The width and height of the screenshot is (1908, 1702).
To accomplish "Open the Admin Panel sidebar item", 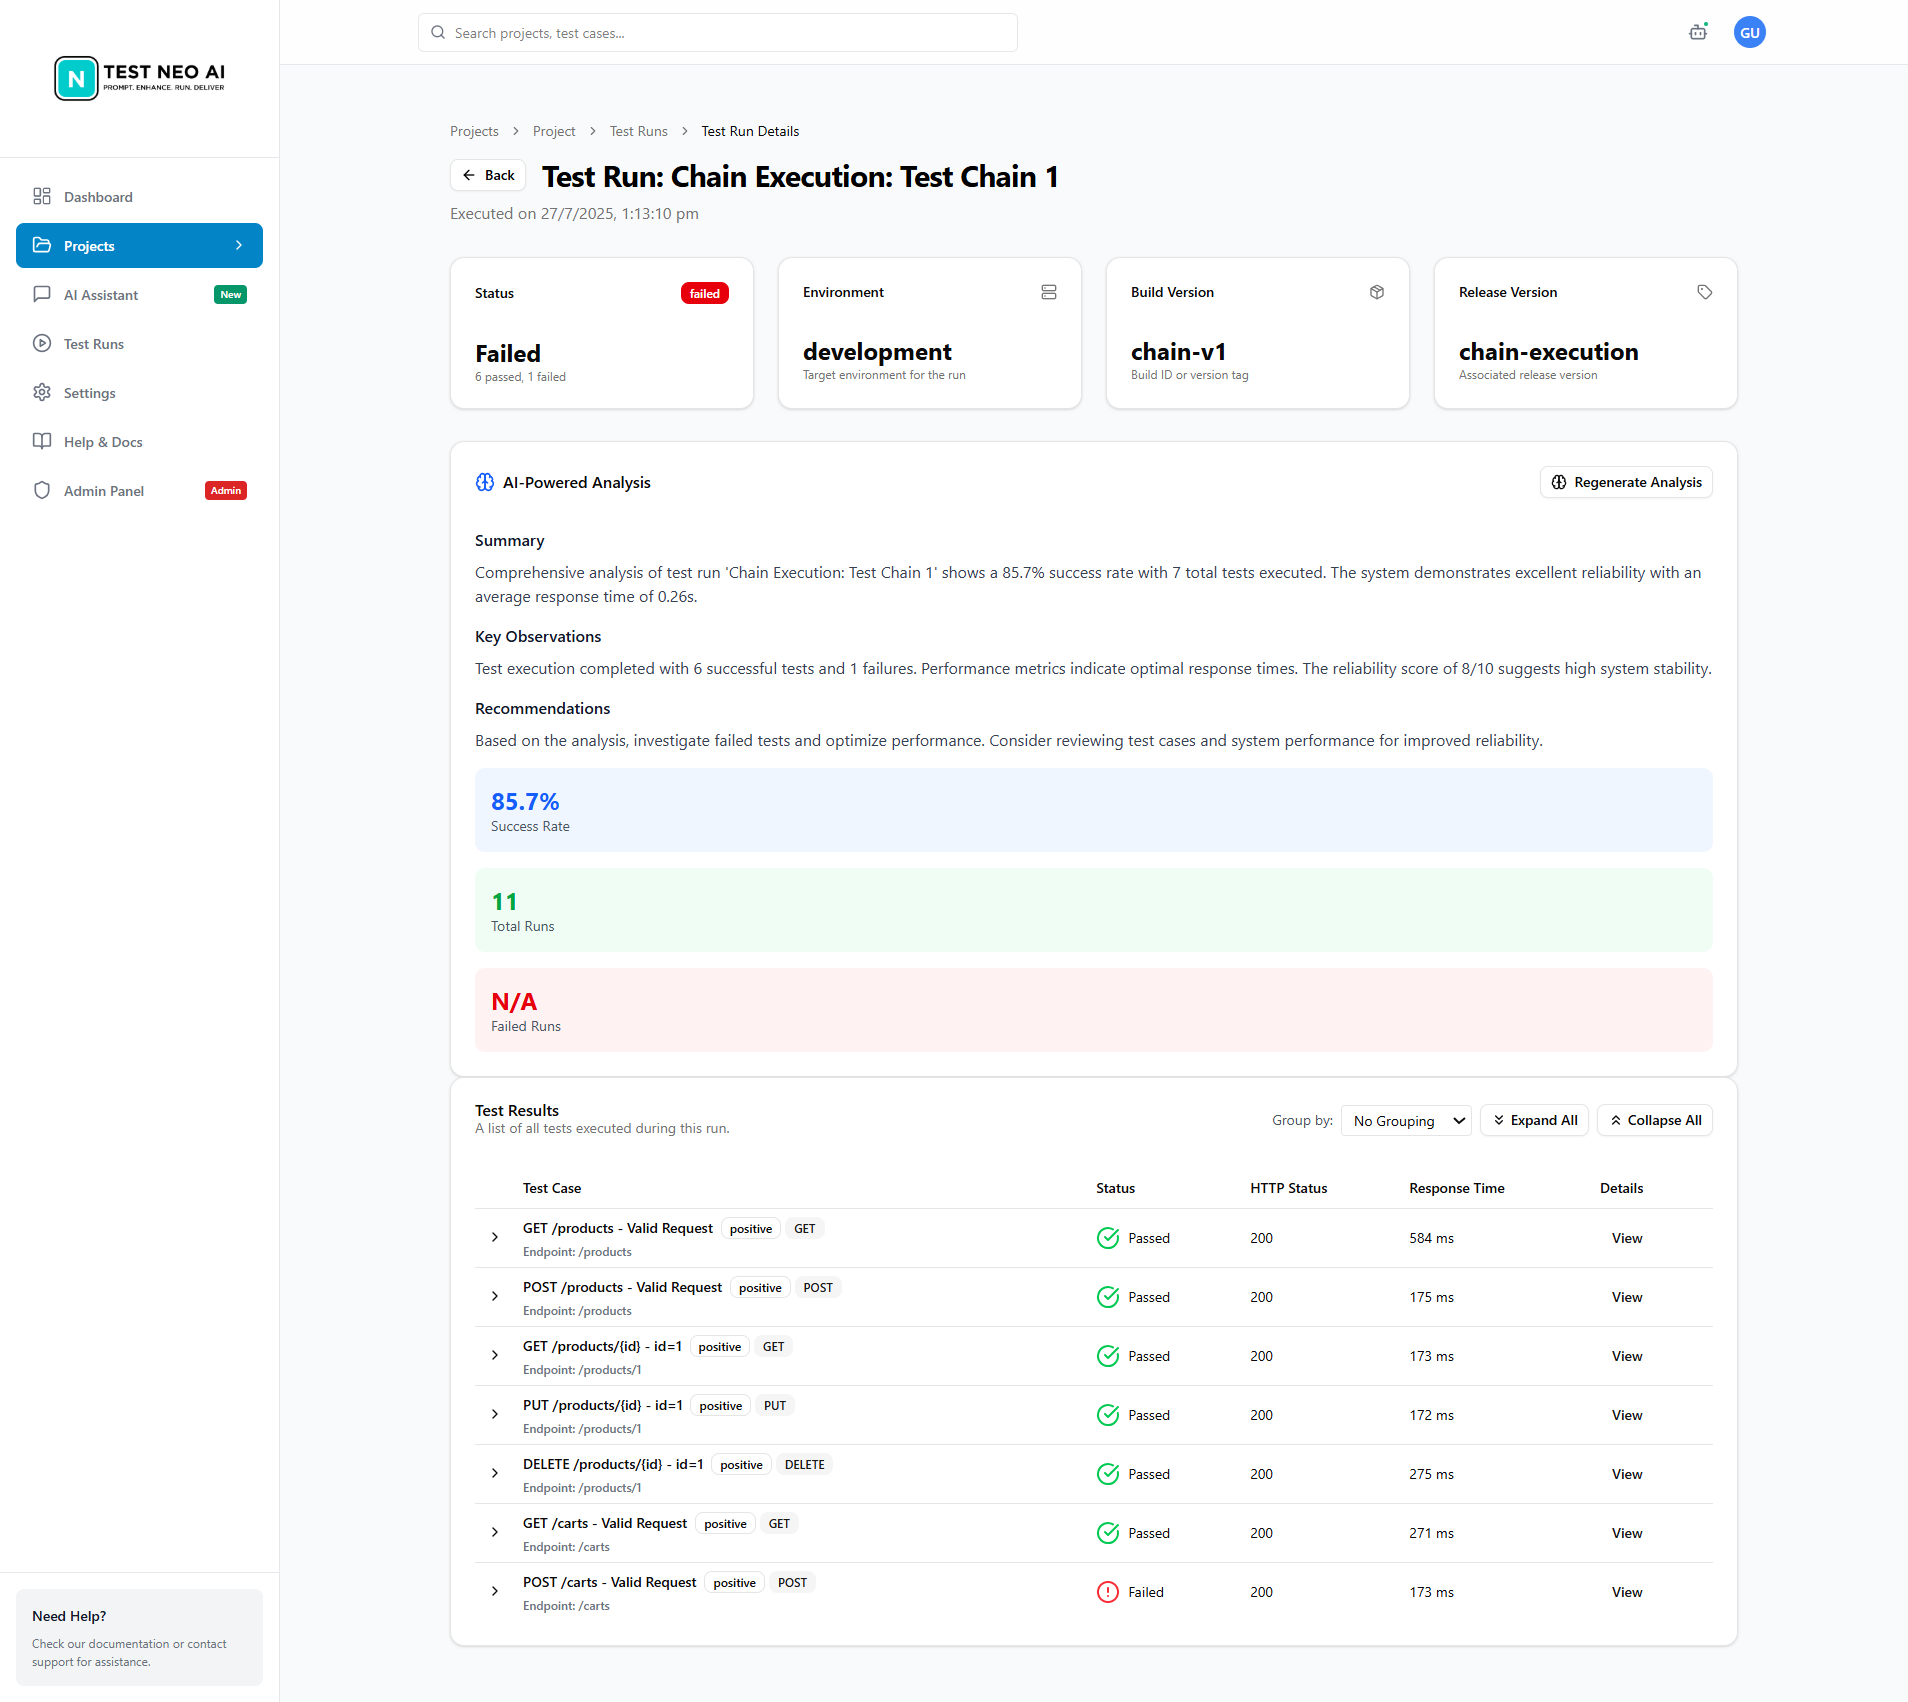I will [104, 491].
